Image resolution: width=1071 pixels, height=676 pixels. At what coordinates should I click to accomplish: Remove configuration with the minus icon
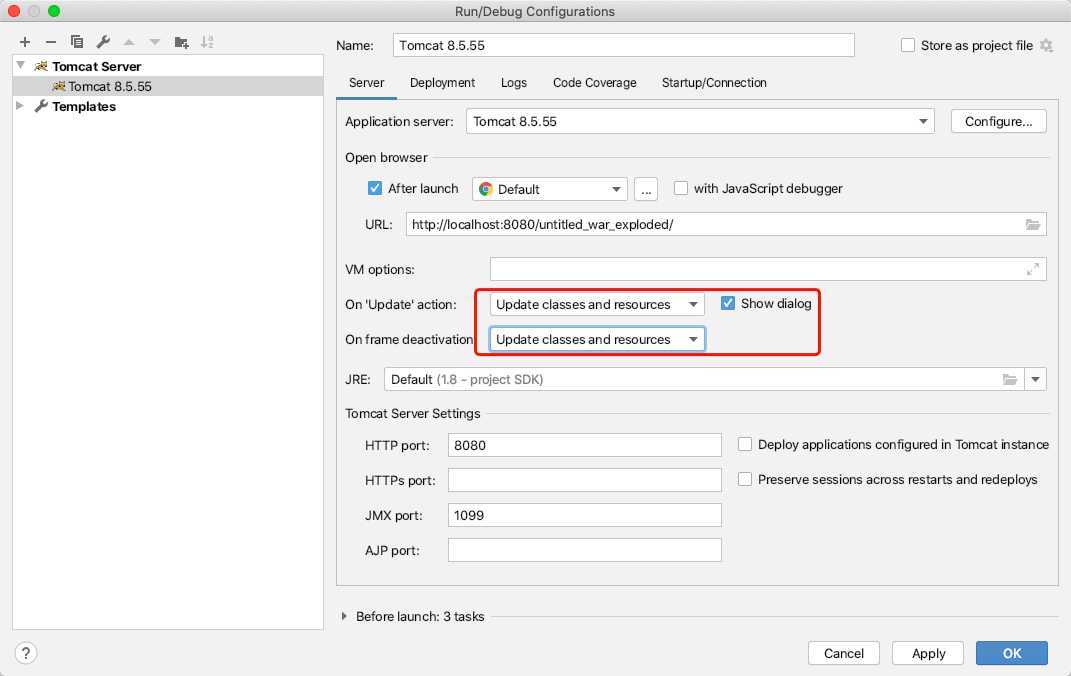pos(51,42)
